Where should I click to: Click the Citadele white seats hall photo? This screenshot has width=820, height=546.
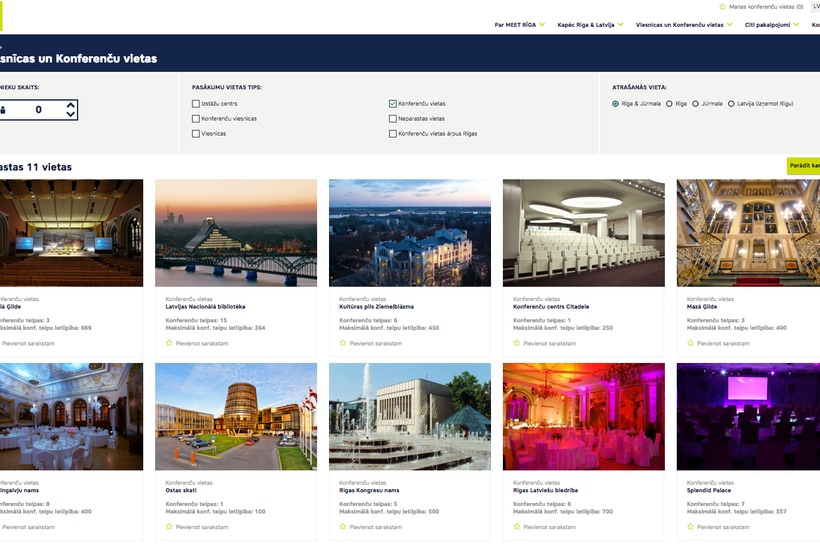[x=584, y=233]
